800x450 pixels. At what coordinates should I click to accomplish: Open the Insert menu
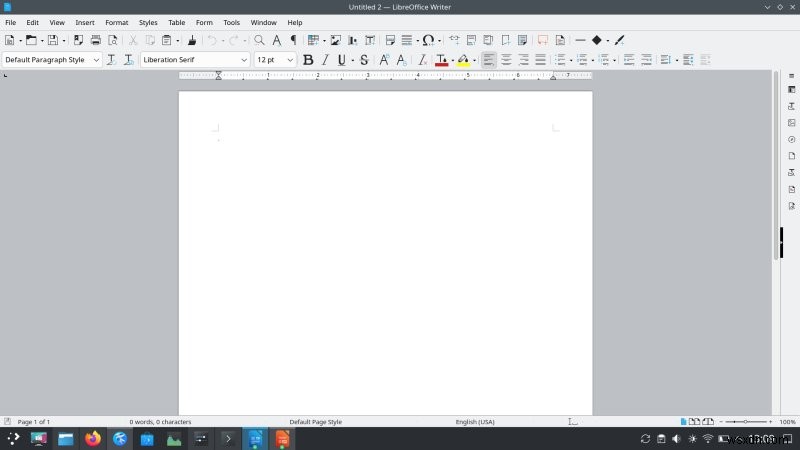[x=85, y=22]
